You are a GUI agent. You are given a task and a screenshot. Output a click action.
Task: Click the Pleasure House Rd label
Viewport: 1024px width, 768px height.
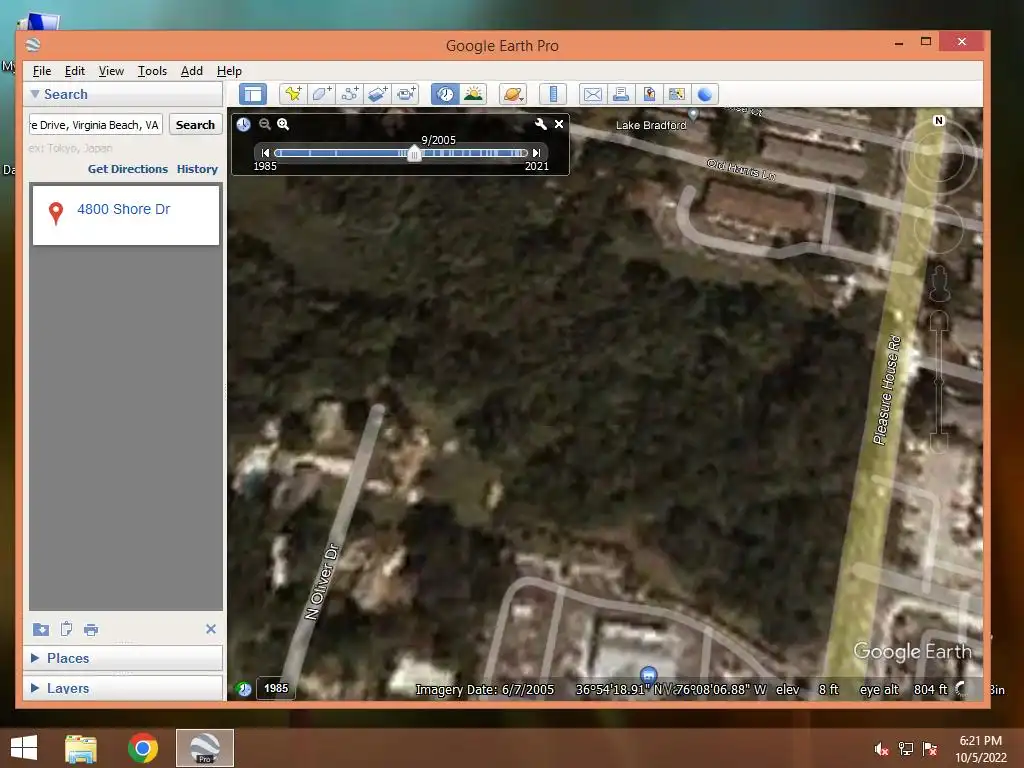tap(888, 390)
